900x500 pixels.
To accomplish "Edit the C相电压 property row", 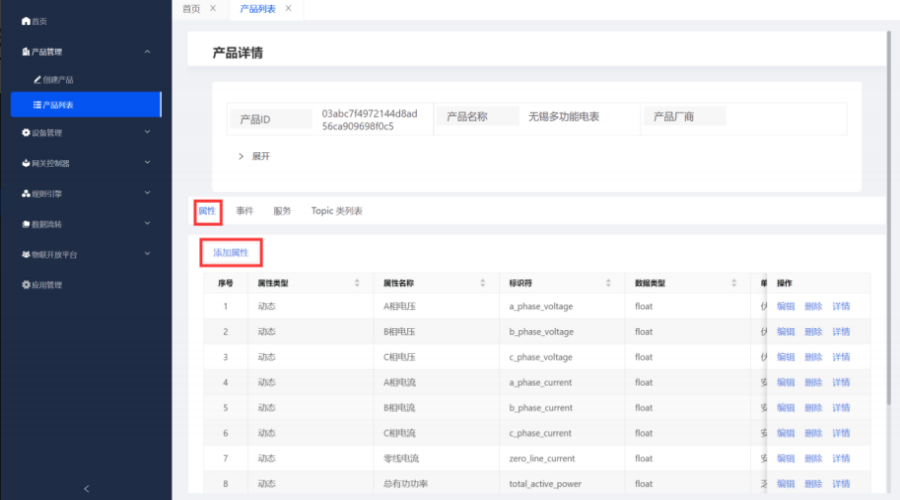I will 786,357.
